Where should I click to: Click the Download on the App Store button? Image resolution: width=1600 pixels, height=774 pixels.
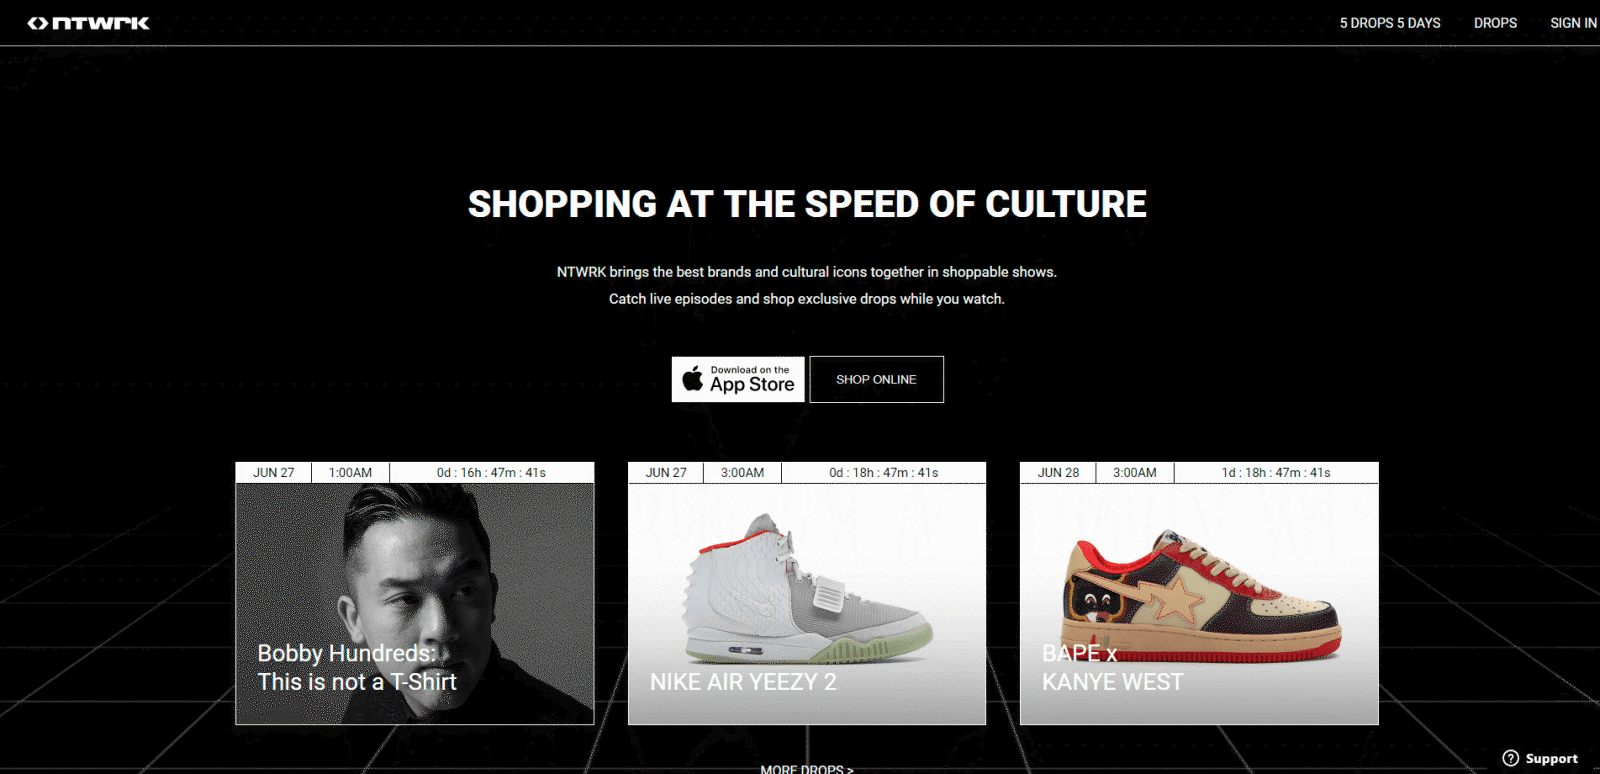(x=738, y=379)
